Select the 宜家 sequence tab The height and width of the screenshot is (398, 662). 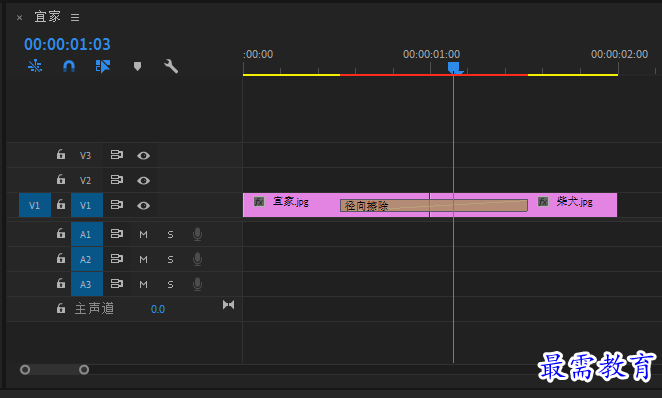point(48,17)
